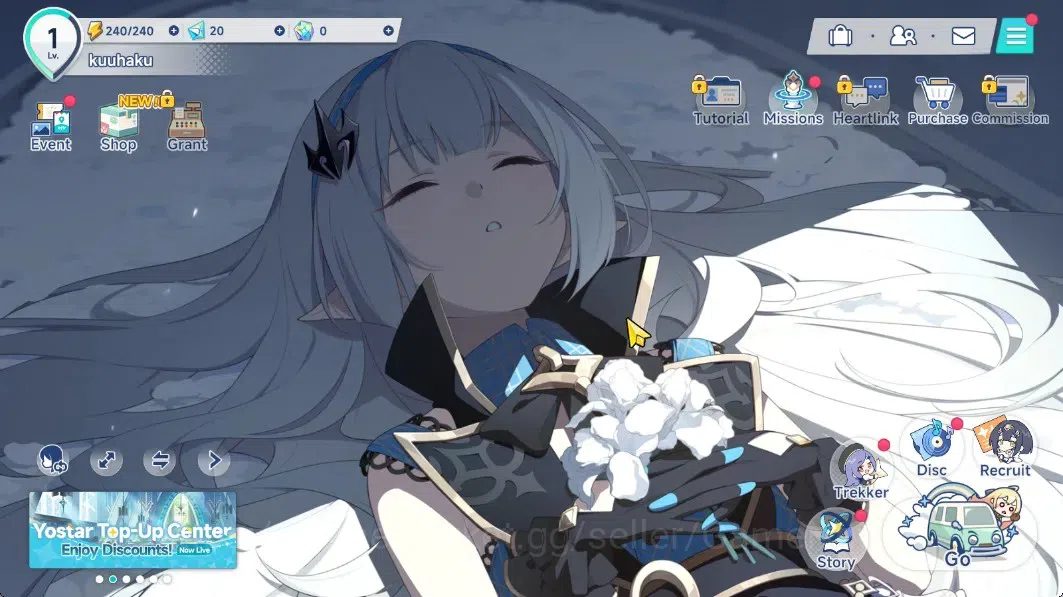Open the Heartlink icon
This screenshot has height=597, width=1063.
866,102
